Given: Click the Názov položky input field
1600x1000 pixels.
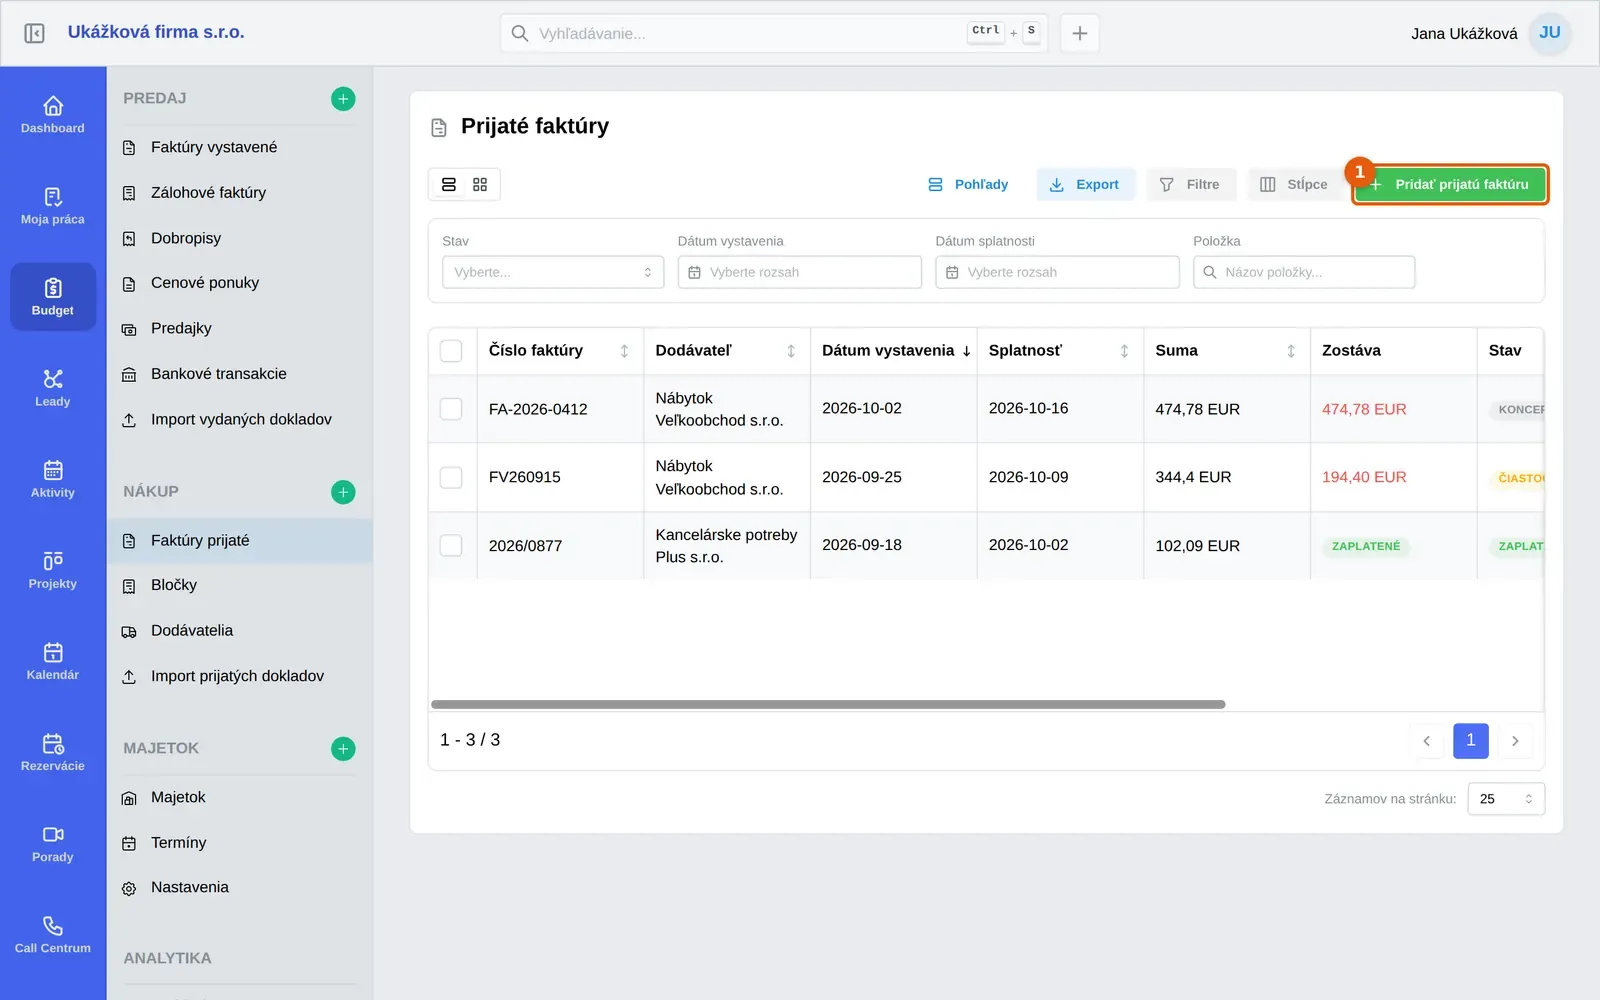Looking at the screenshot, I should tap(1304, 272).
